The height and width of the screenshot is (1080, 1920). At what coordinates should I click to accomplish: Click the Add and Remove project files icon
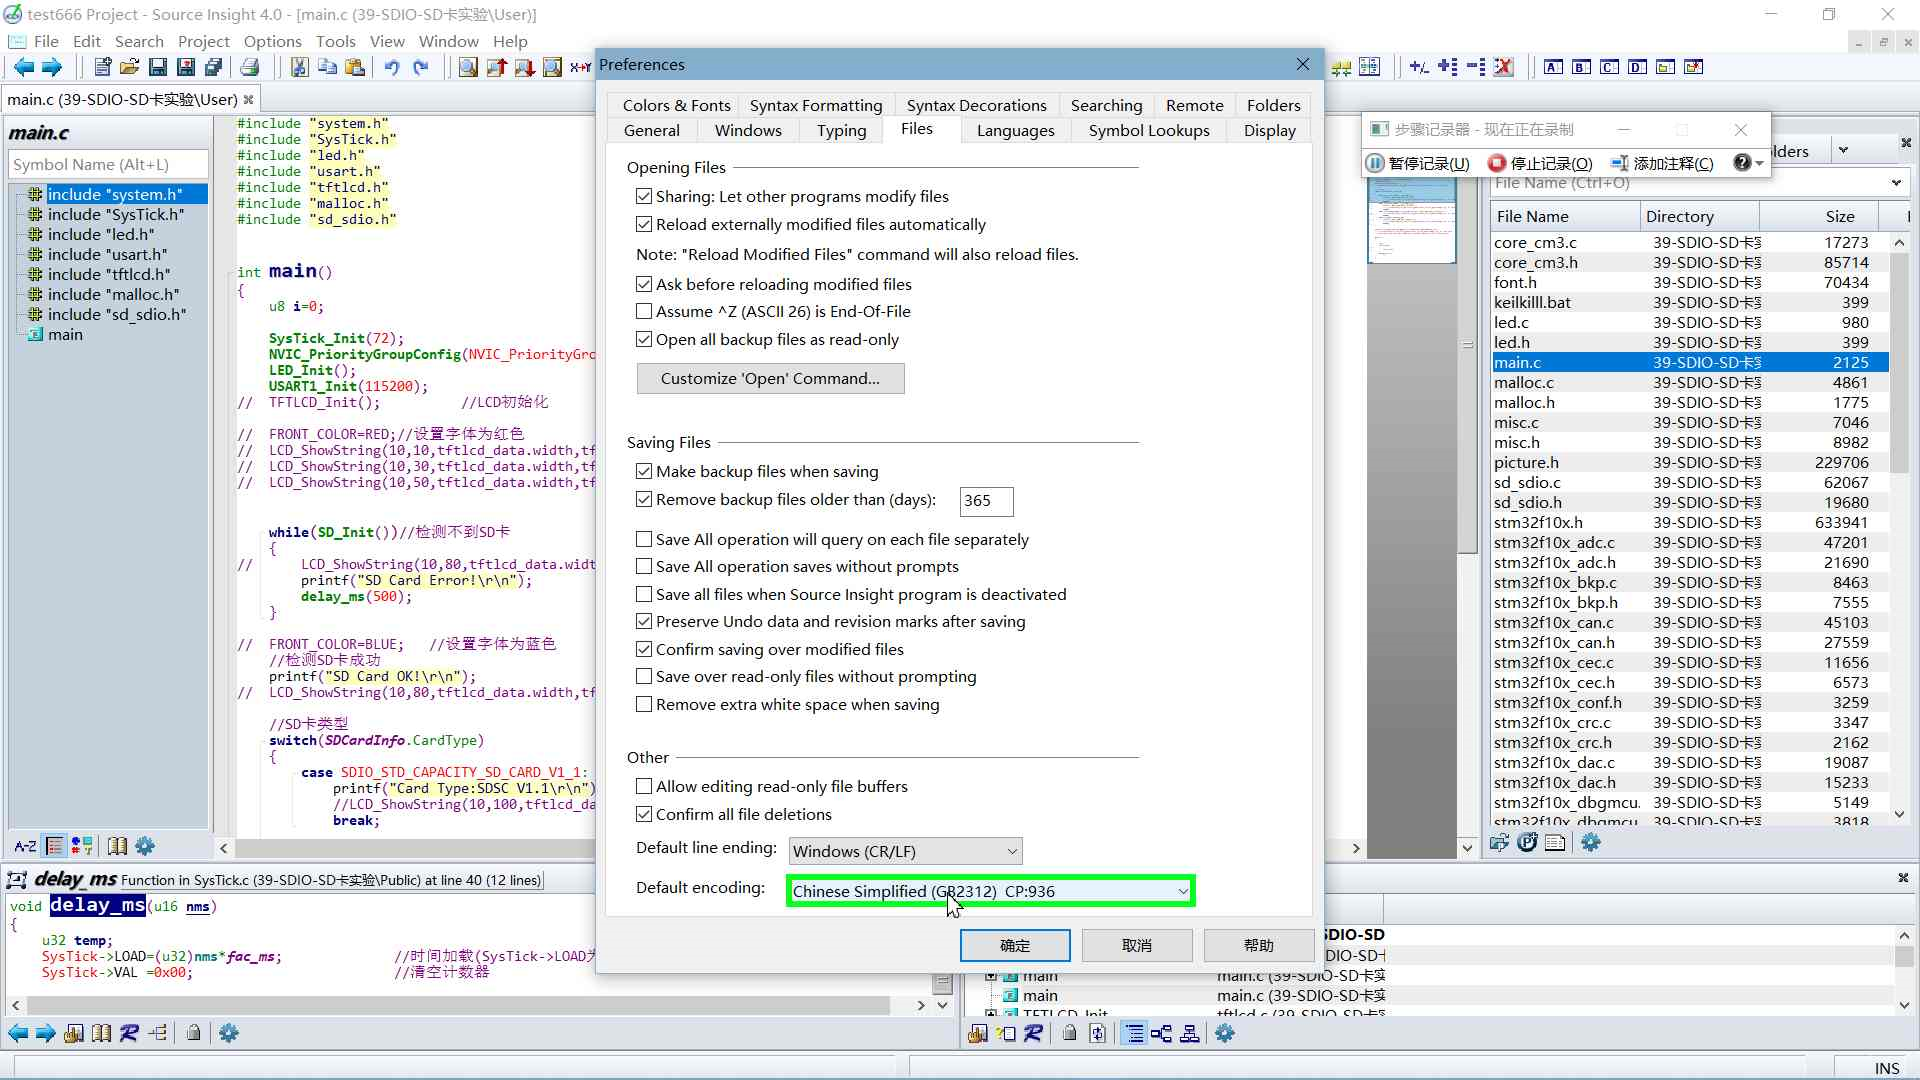coord(1419,67)
